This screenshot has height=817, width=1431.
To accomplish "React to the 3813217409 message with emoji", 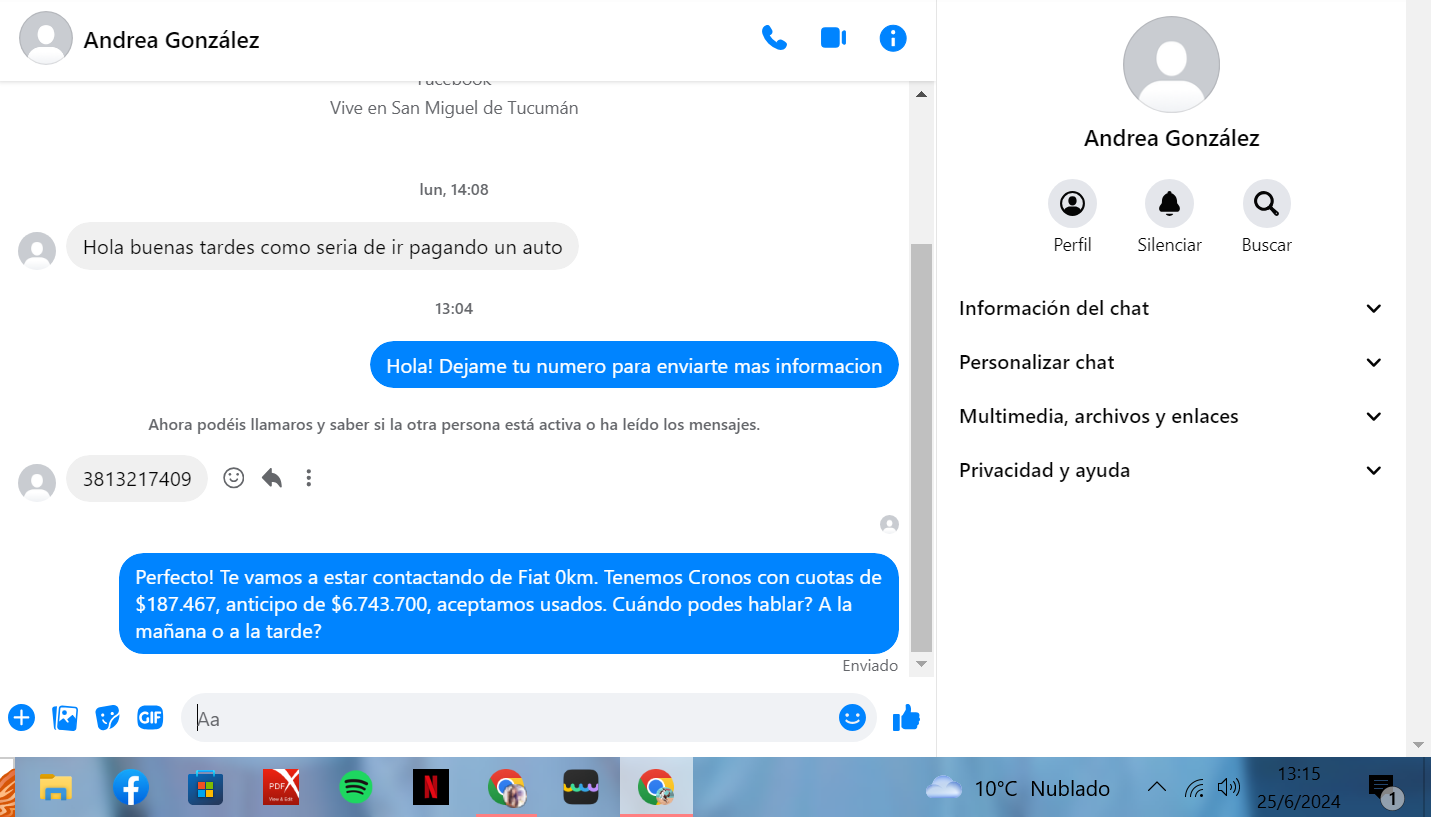I will [234, 478].
